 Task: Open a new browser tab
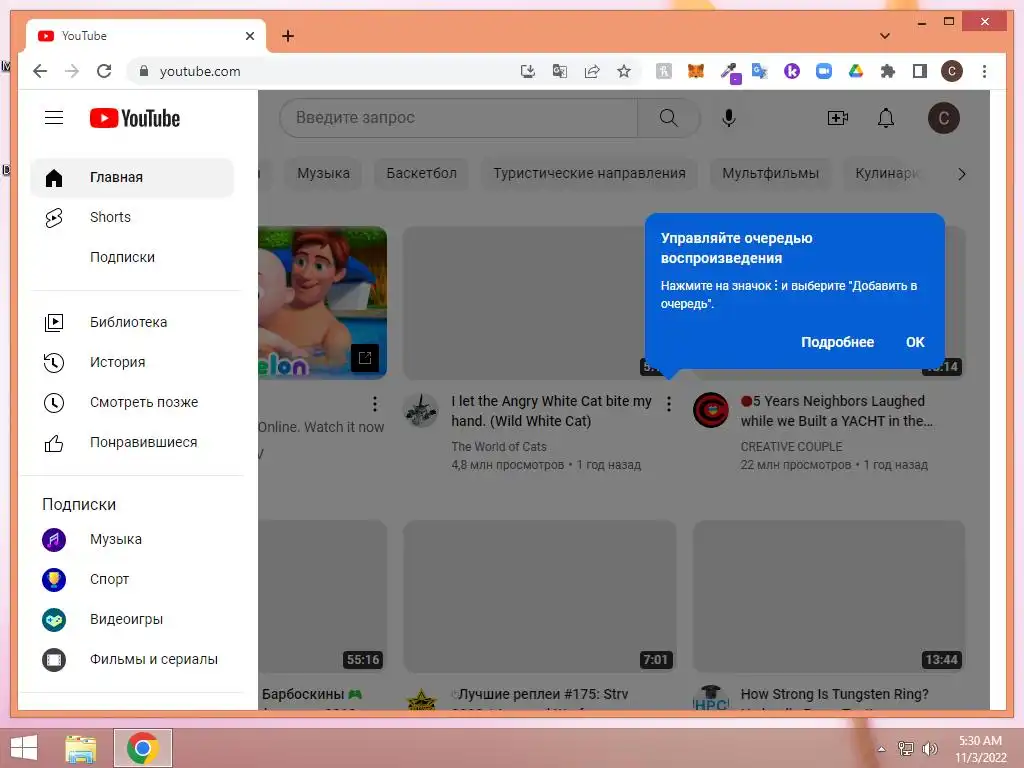tap(288, 36)
